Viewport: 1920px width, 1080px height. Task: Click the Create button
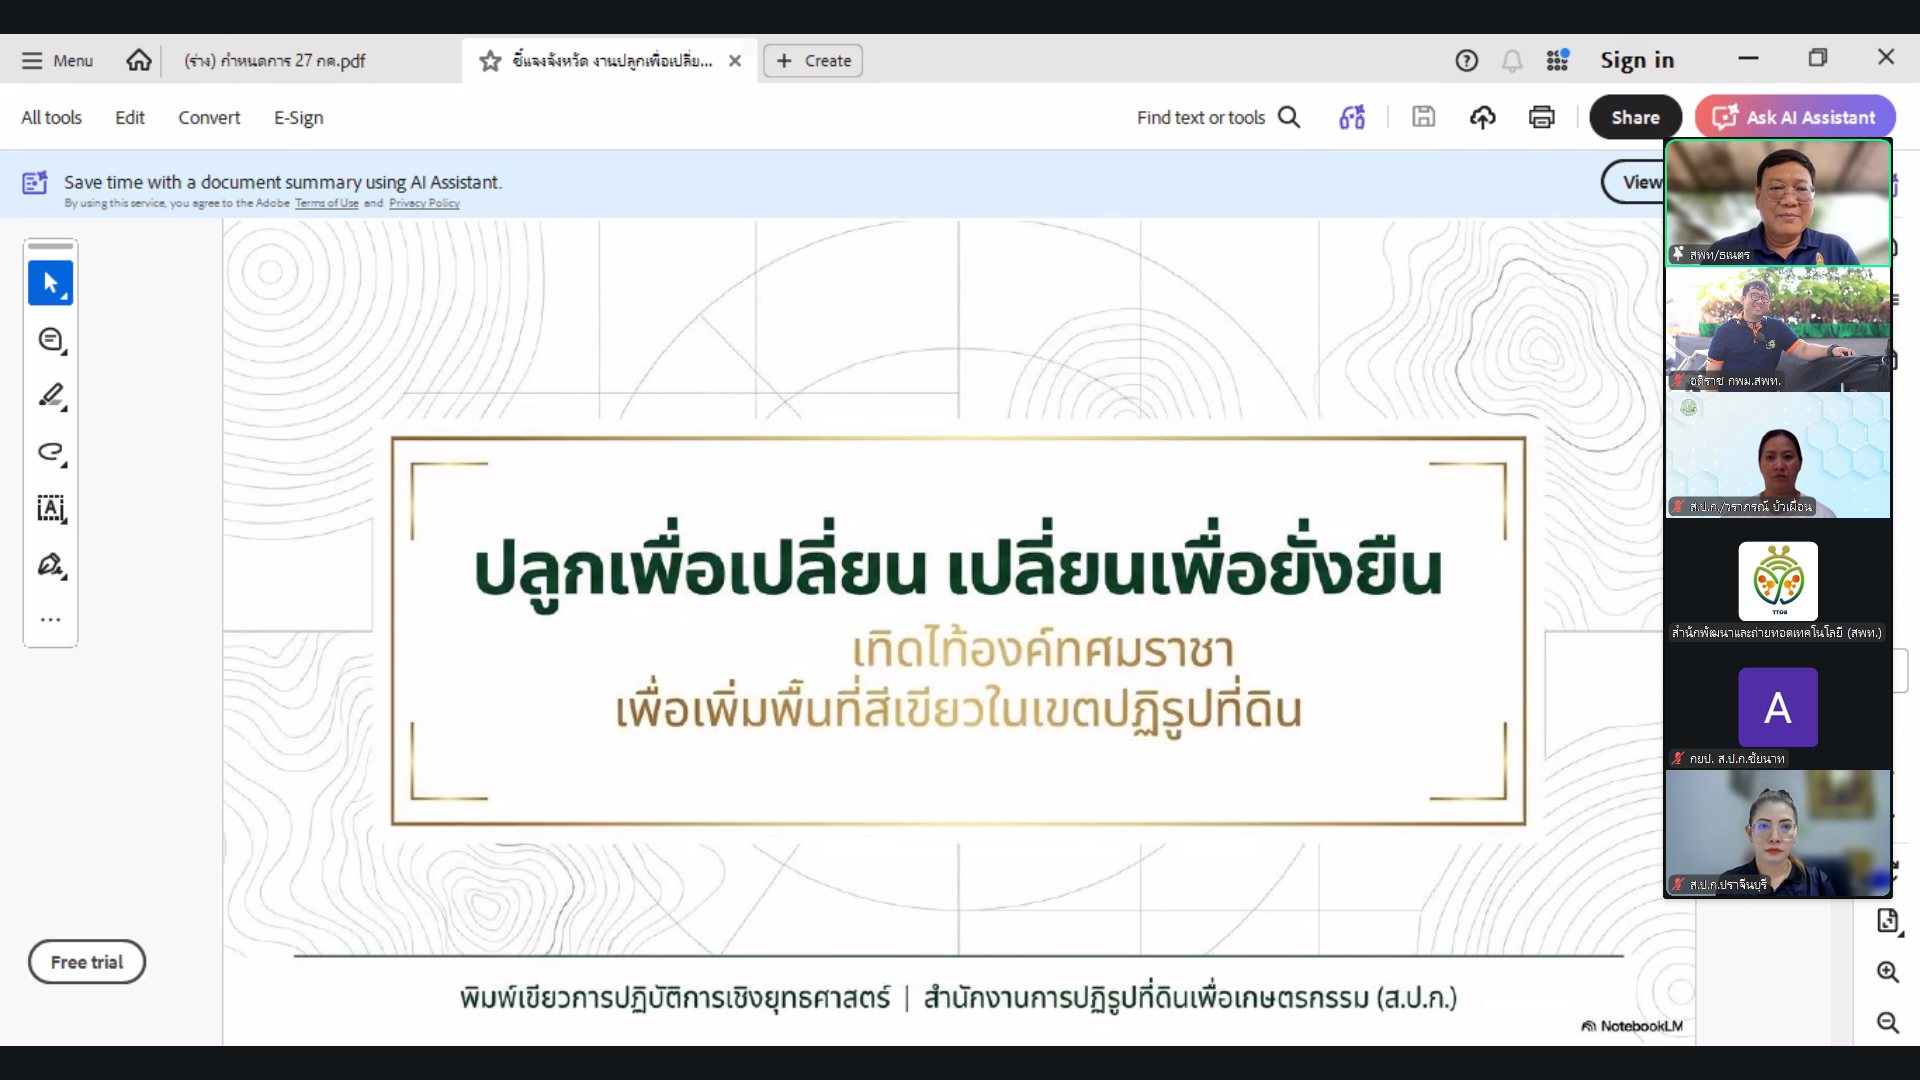813,61
